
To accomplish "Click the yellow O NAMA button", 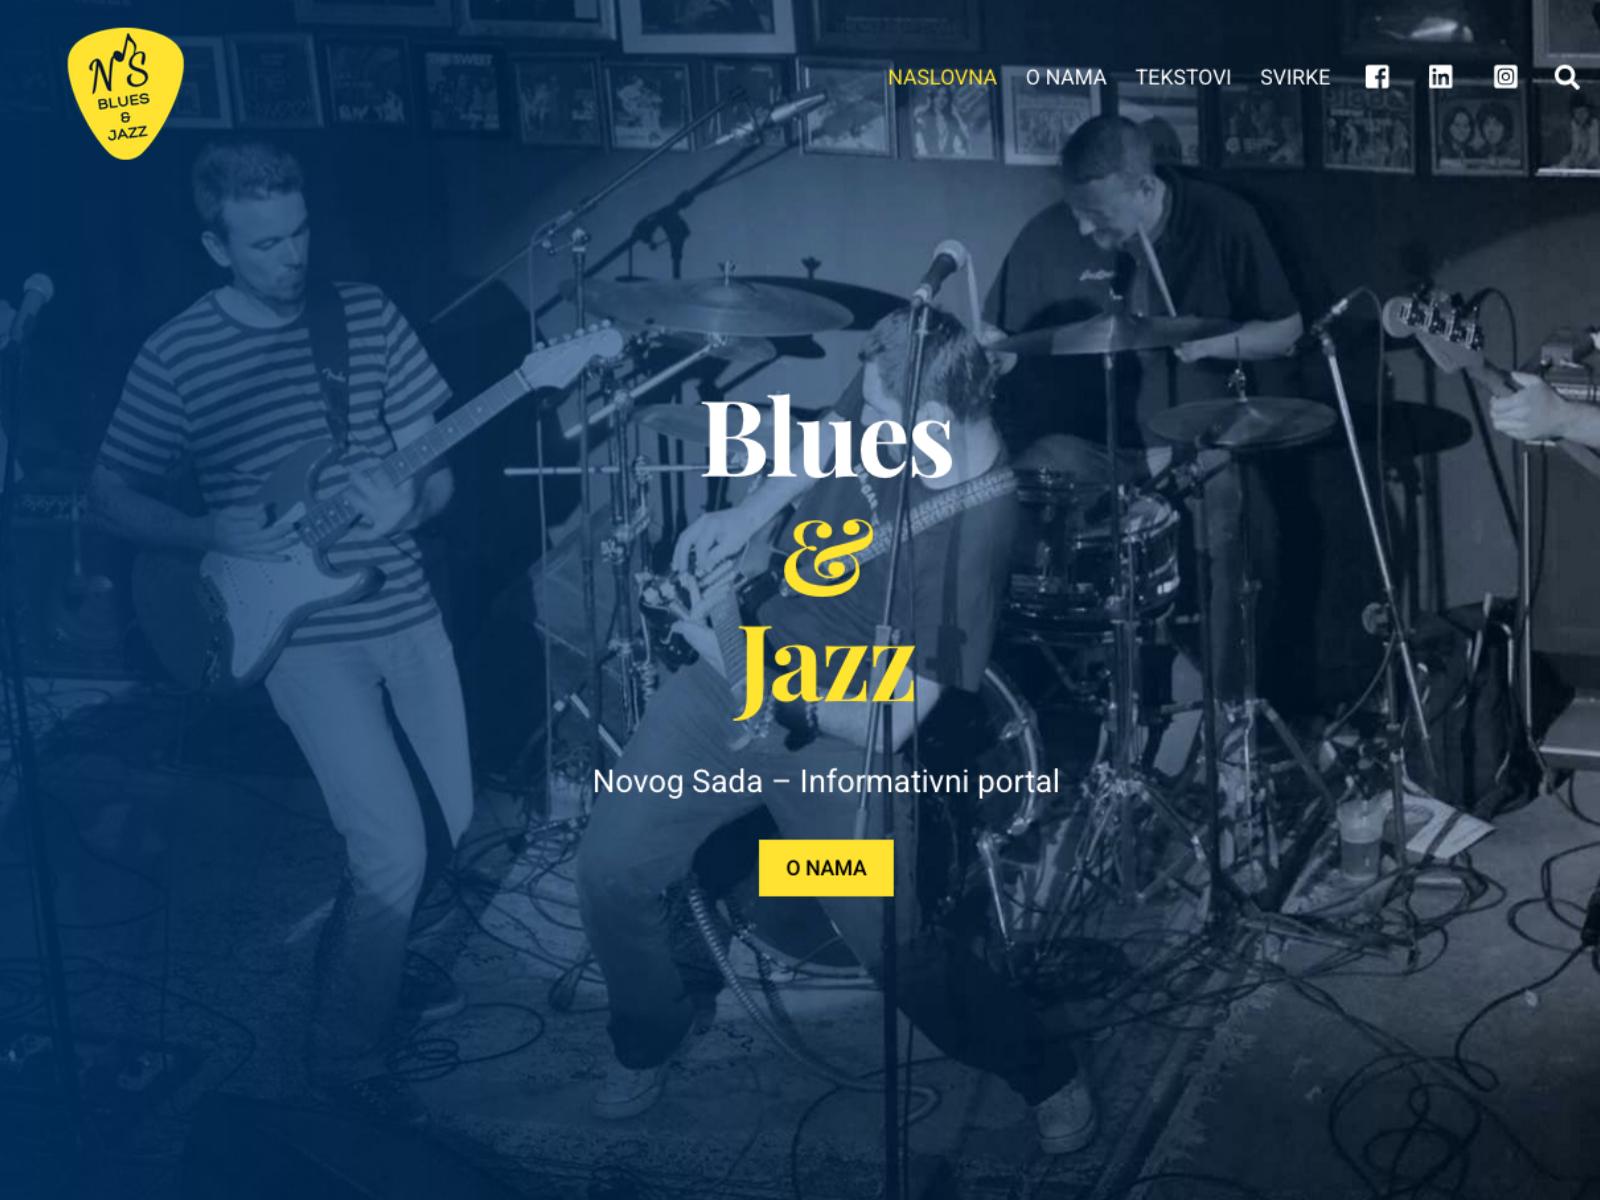I will point(826,868).
